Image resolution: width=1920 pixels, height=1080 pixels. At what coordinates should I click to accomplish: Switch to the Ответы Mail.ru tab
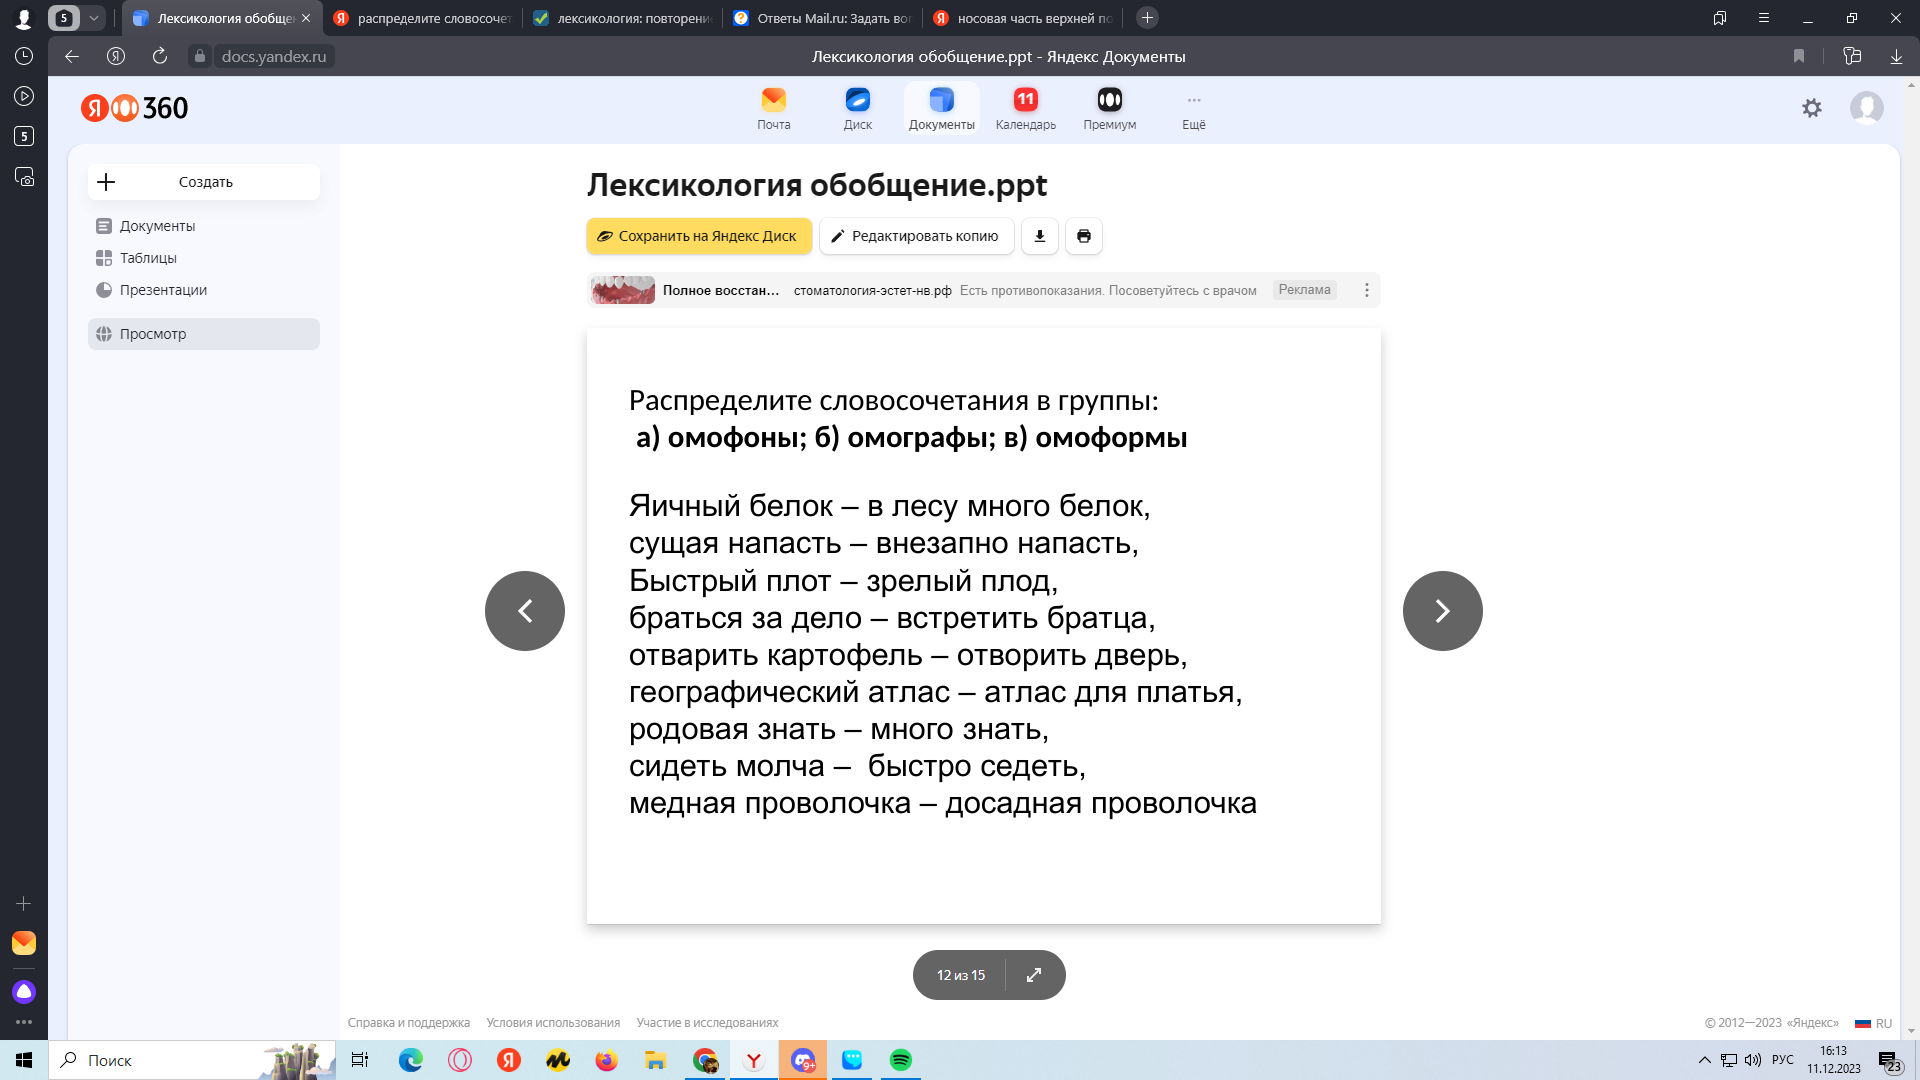click(x=822, y=18)
